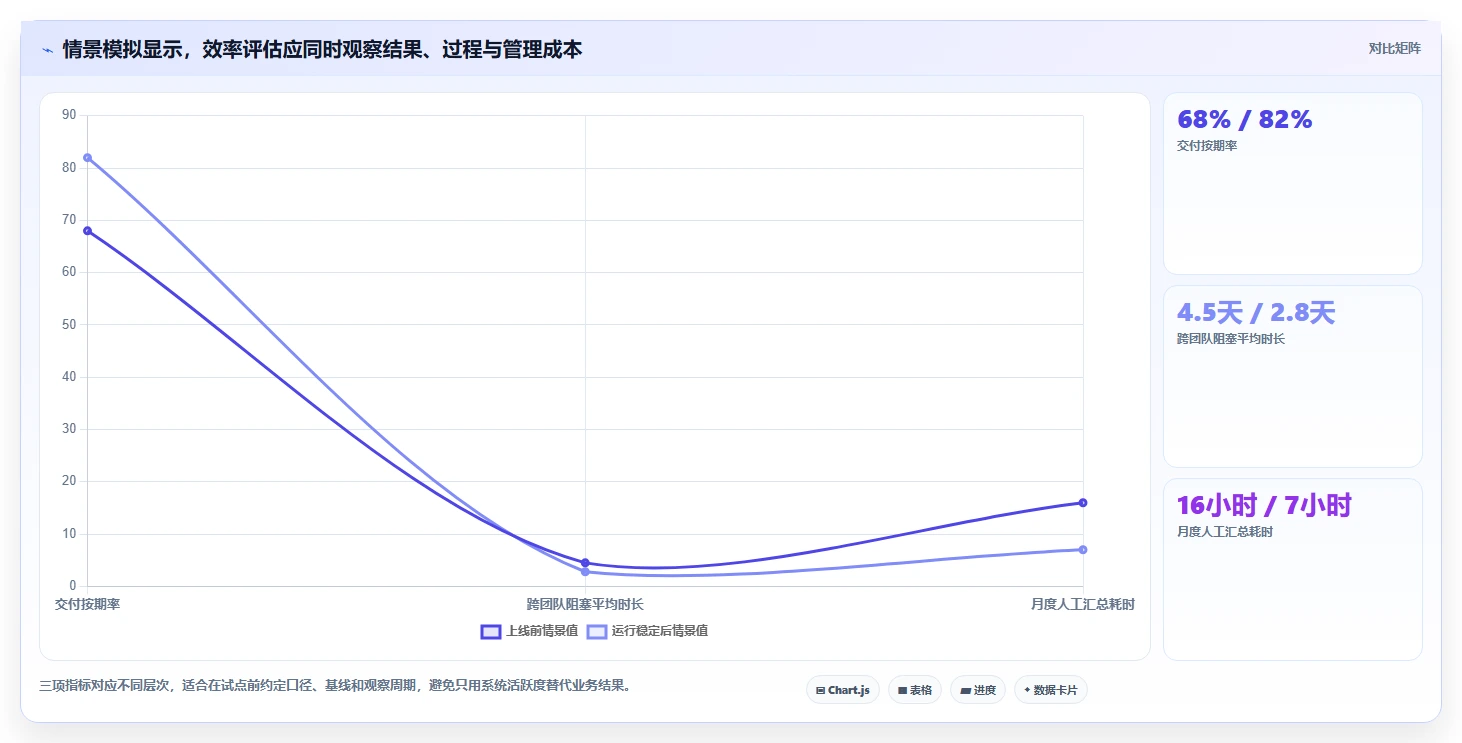1462x743 pixels.
Task: Click the 7 data point on 月度人工汇总耗时
Action: (x=1083, y=550)
